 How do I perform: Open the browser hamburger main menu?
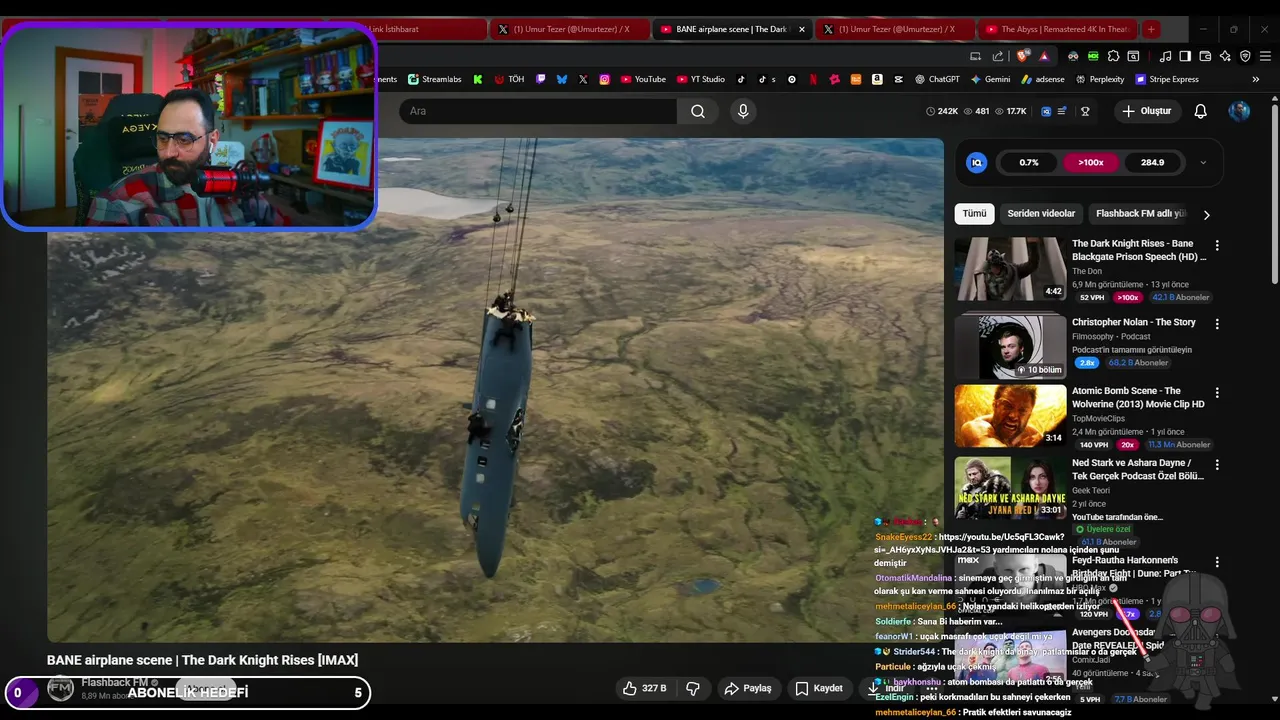coord(1265,56)
